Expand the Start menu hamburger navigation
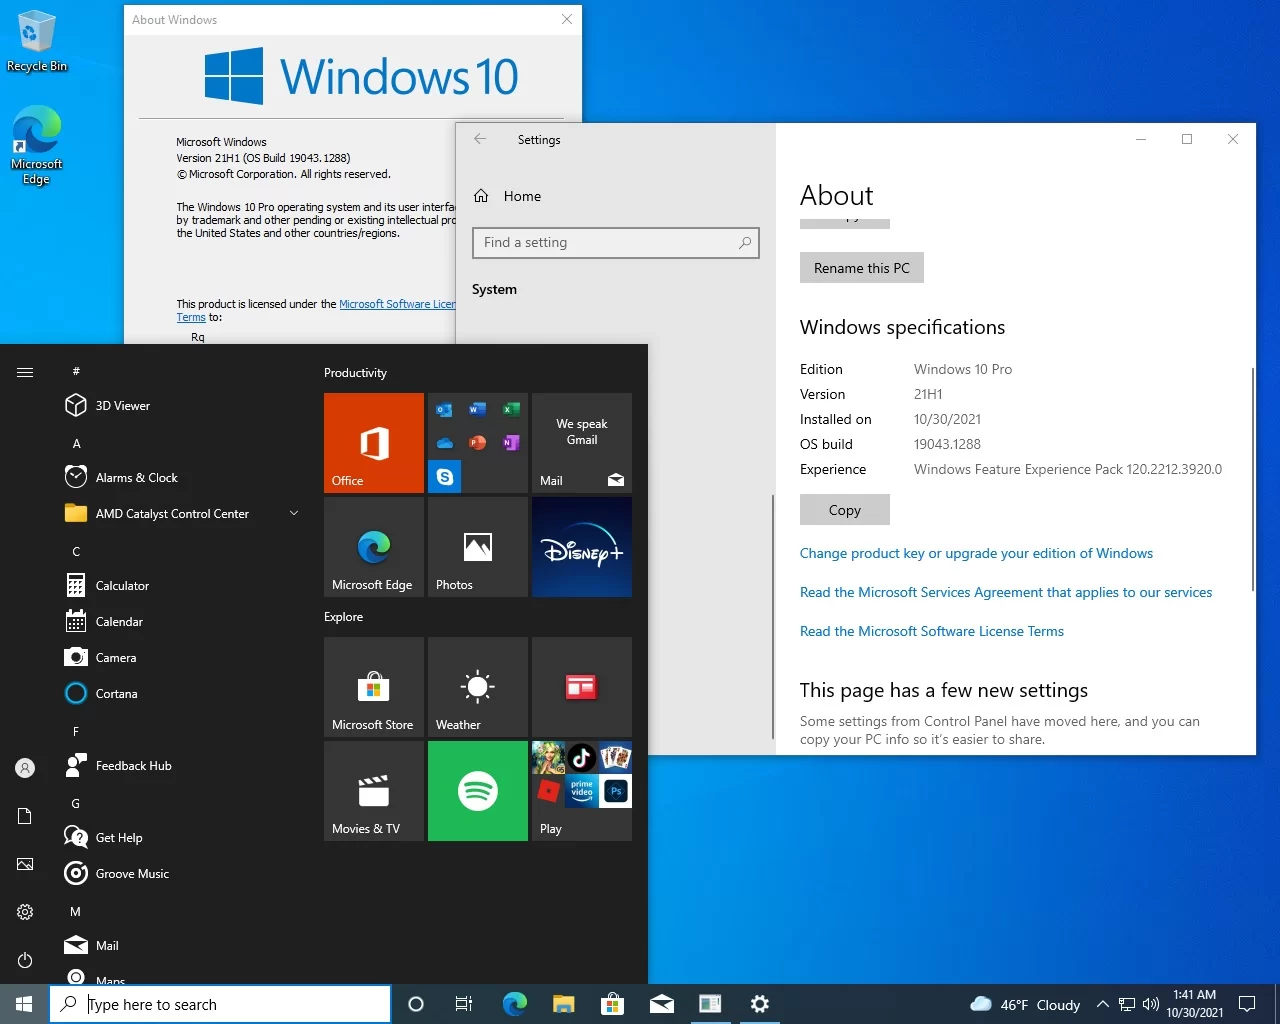Screen dimensions: 1280x1024 25,372
